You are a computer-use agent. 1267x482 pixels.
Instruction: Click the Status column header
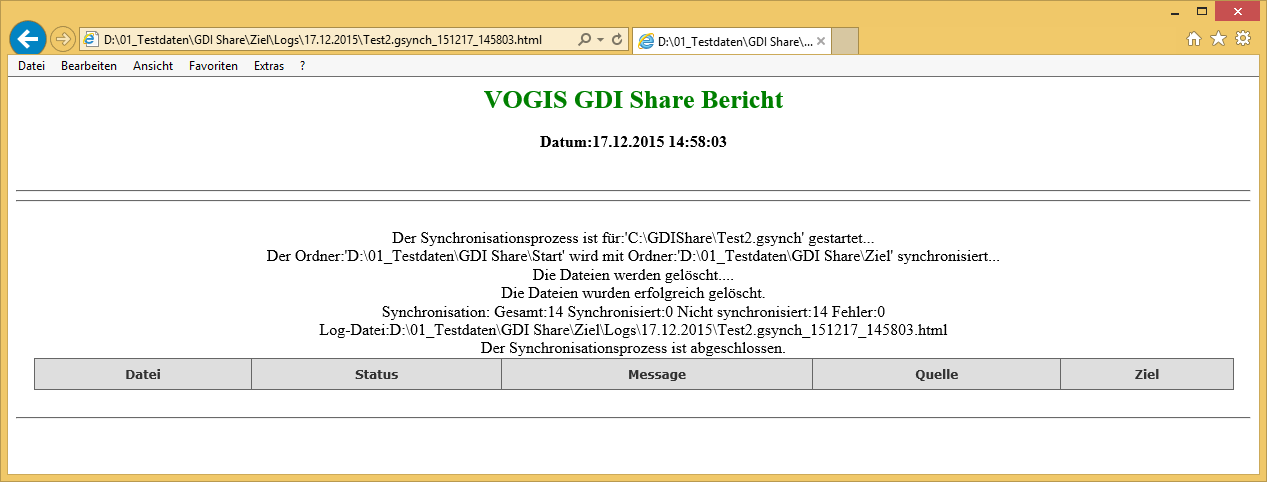click(x=376, y=375)
